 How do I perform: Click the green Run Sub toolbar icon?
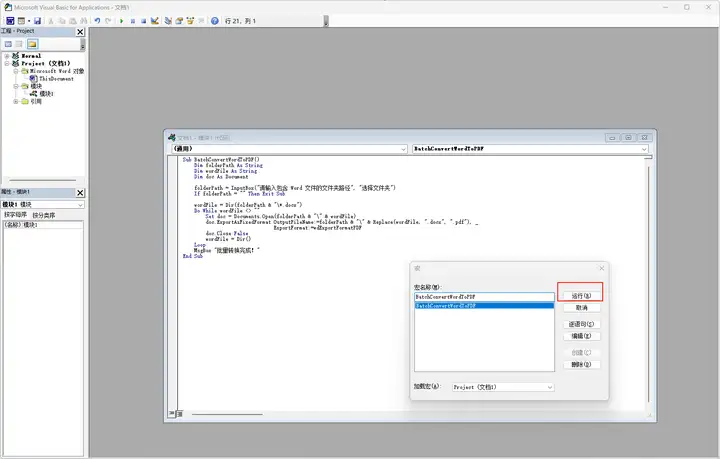(x=121, y=21)
